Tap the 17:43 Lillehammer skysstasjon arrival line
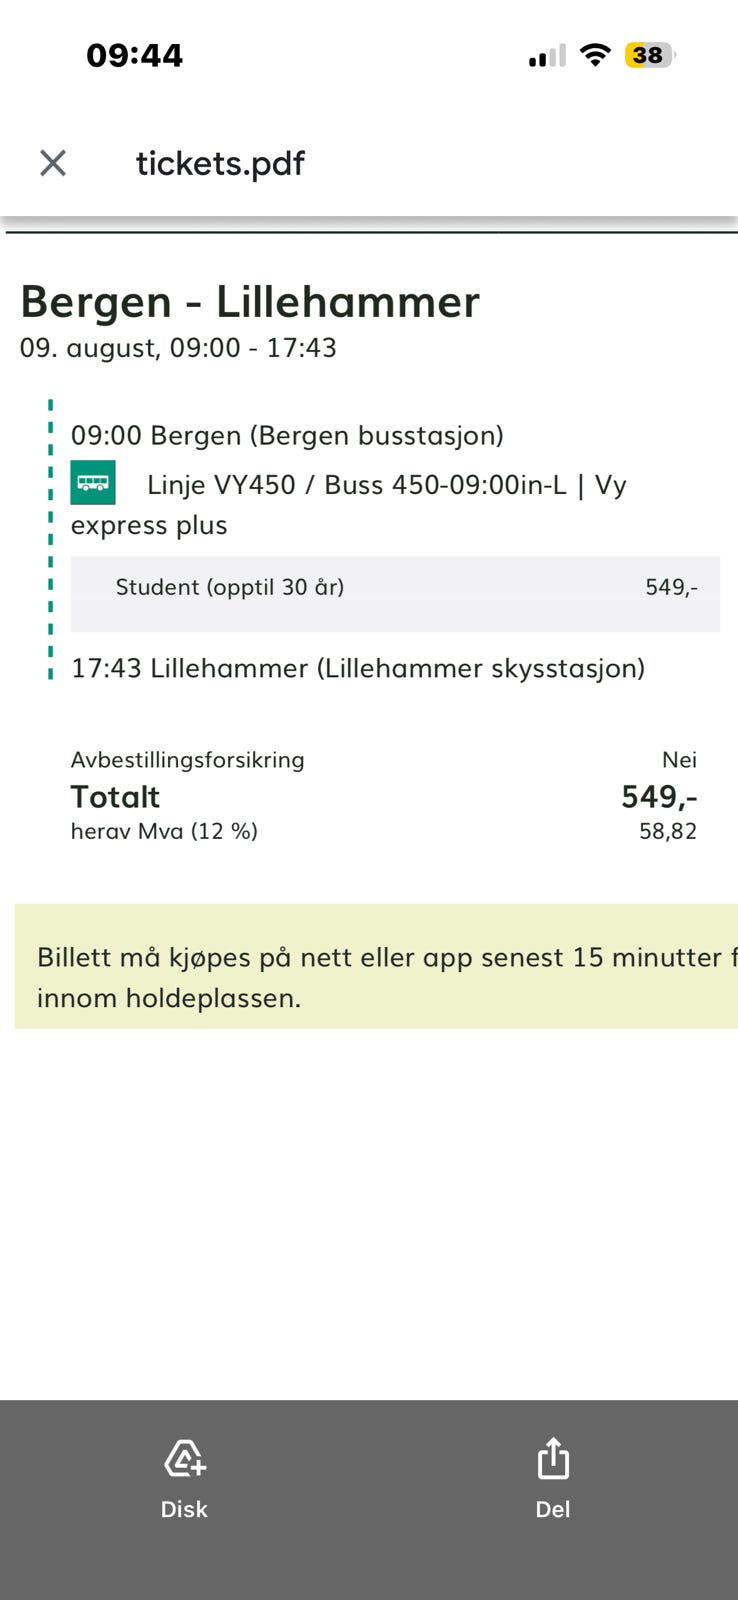This screenshot has height=1600, width=738. [358, 668]
